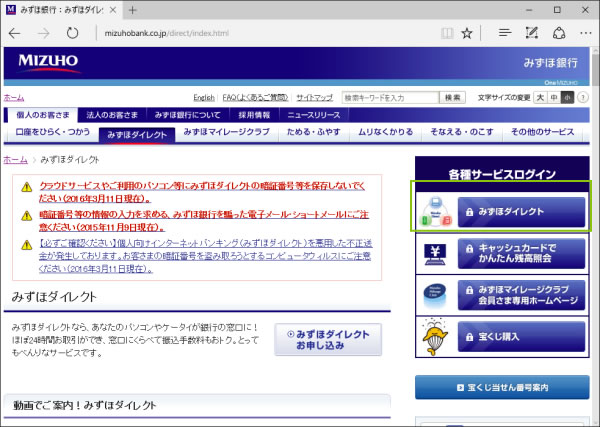Click みずほダイレクトお申し込み button
Viewport: 600px width, 427px height.
[x=328, y=339]
